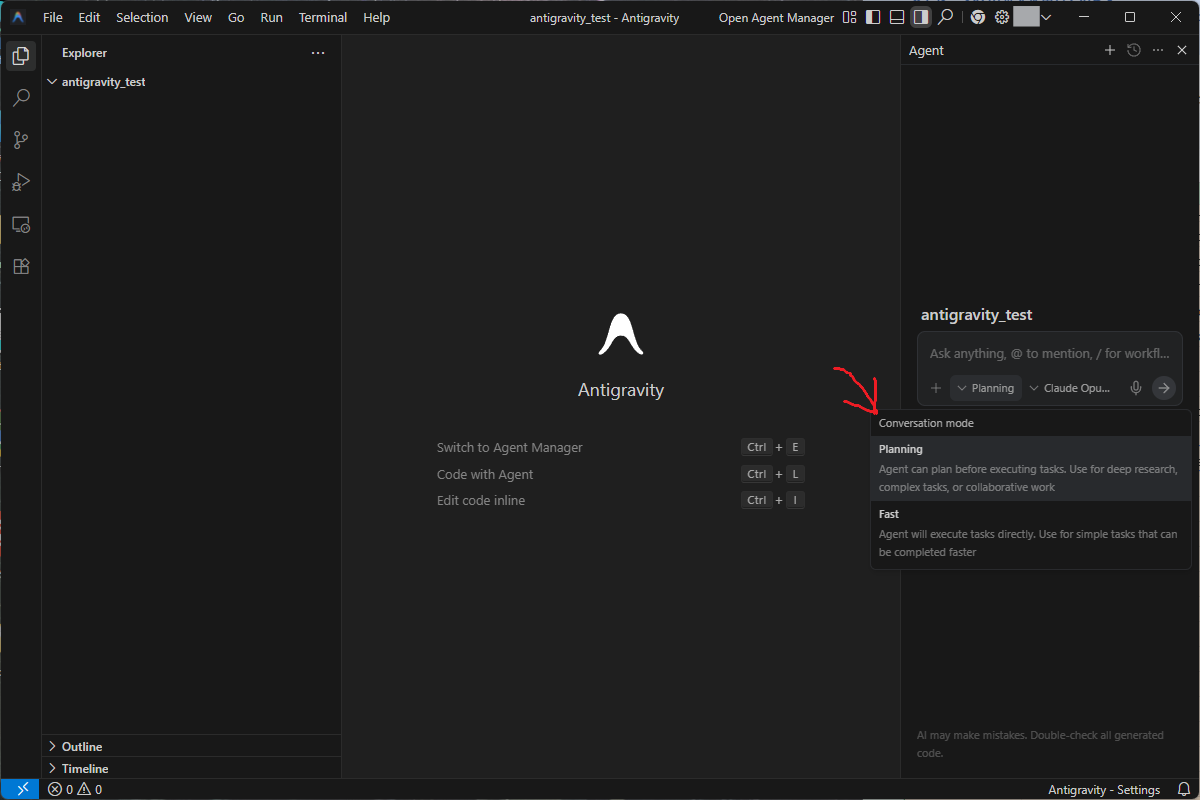Open the Extensions view
1200x800 pixels.
coord(21,267)
